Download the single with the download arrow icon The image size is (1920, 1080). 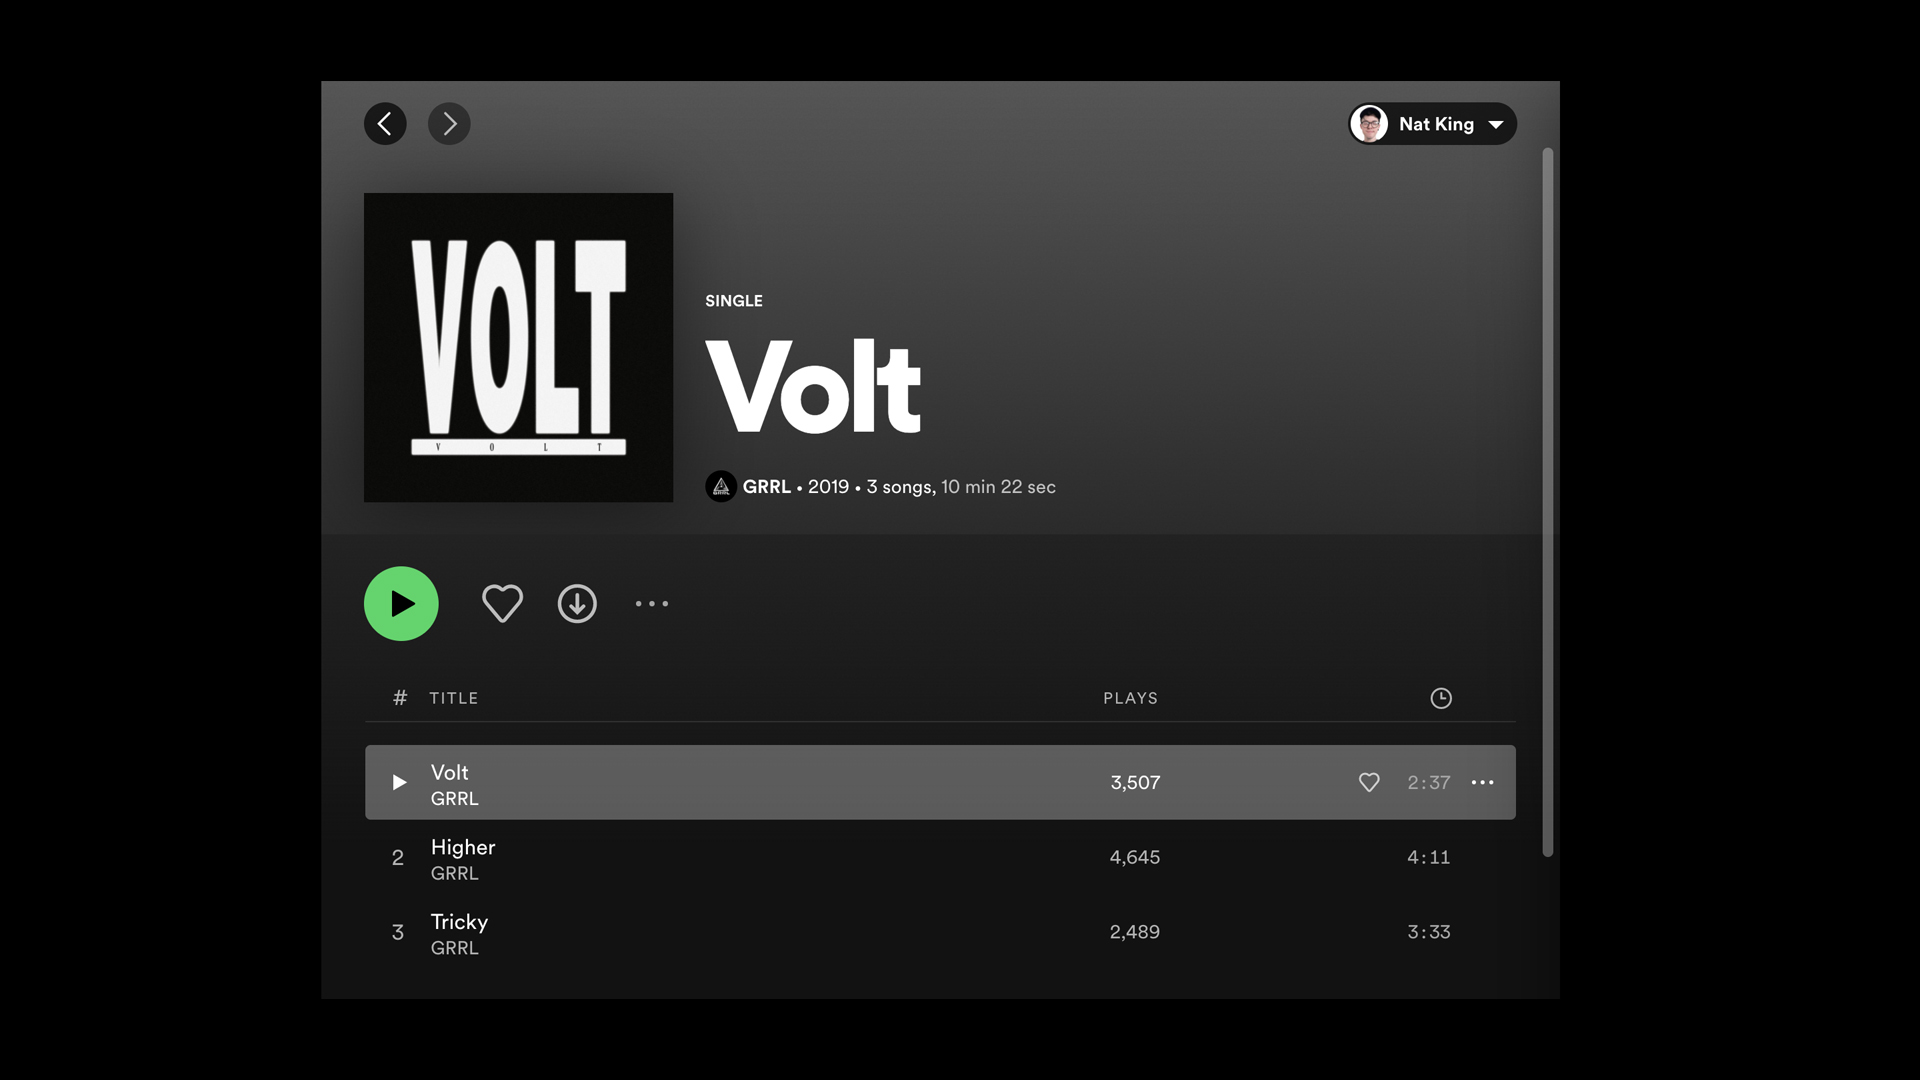pyautogui.click(x=577, y=604)
